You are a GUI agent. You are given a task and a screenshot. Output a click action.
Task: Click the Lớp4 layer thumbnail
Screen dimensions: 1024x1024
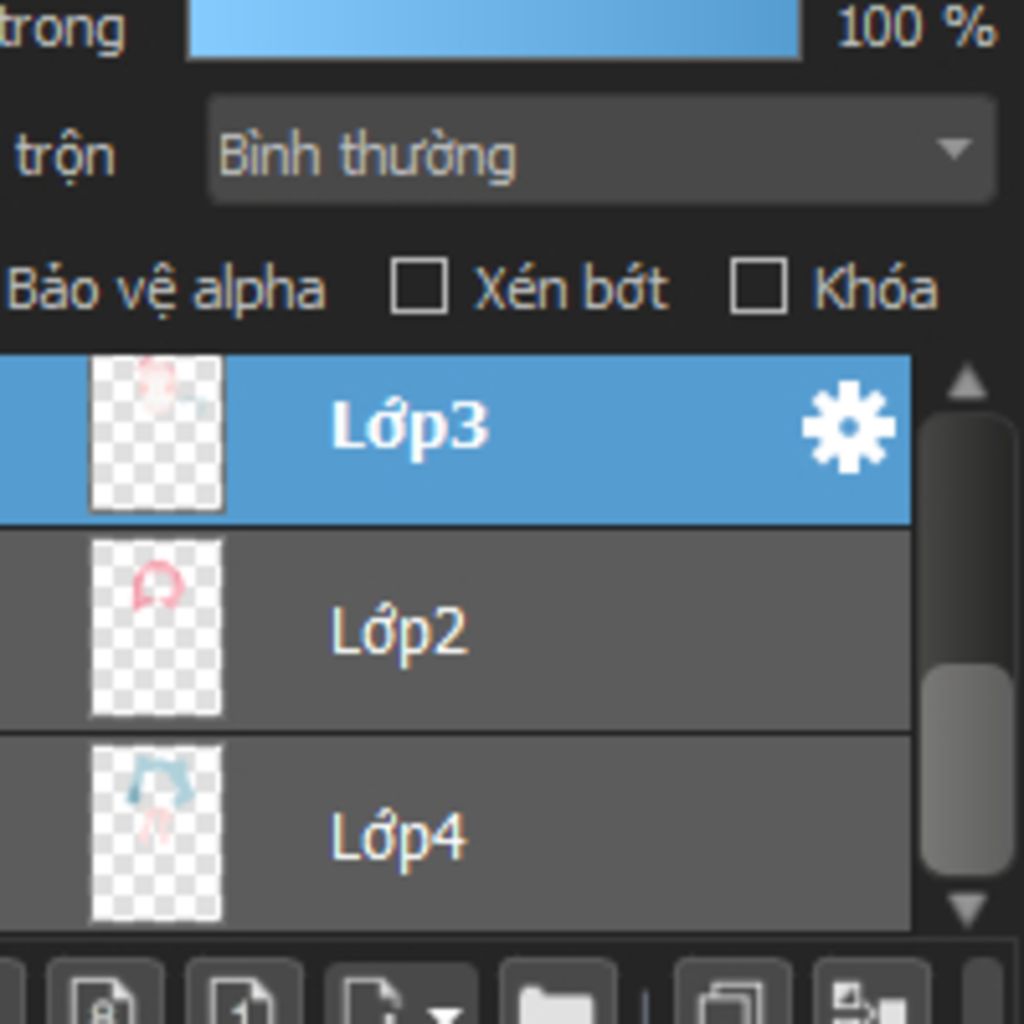[x=157, y=832]
